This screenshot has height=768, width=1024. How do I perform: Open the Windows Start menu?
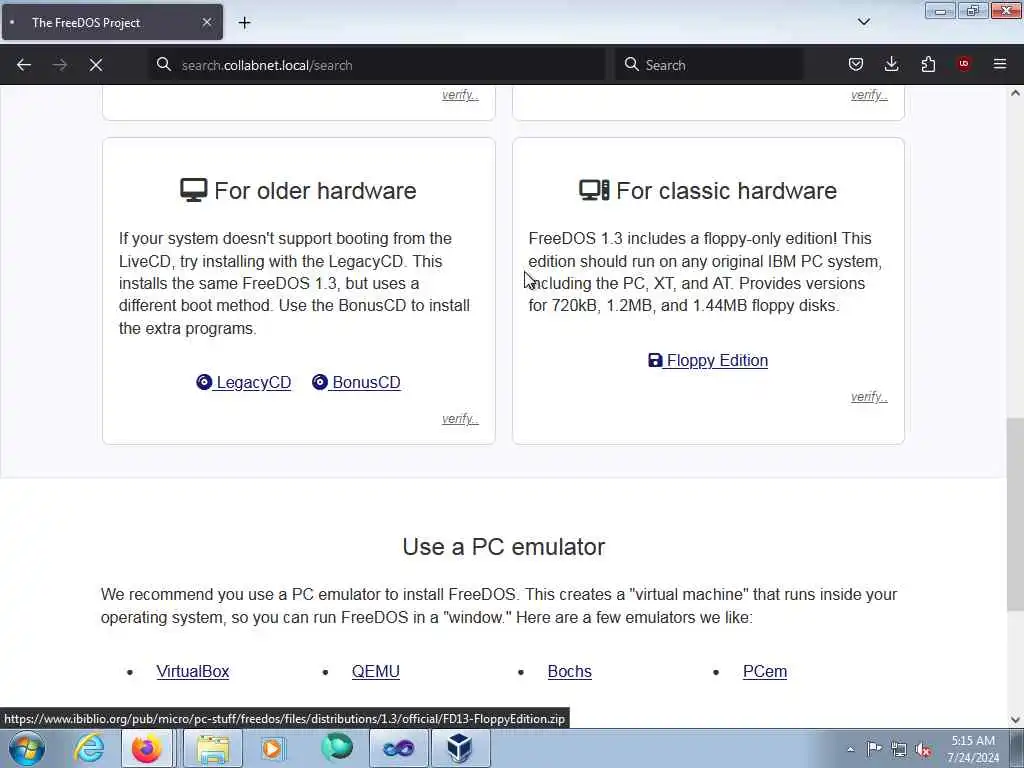(27, 748)
